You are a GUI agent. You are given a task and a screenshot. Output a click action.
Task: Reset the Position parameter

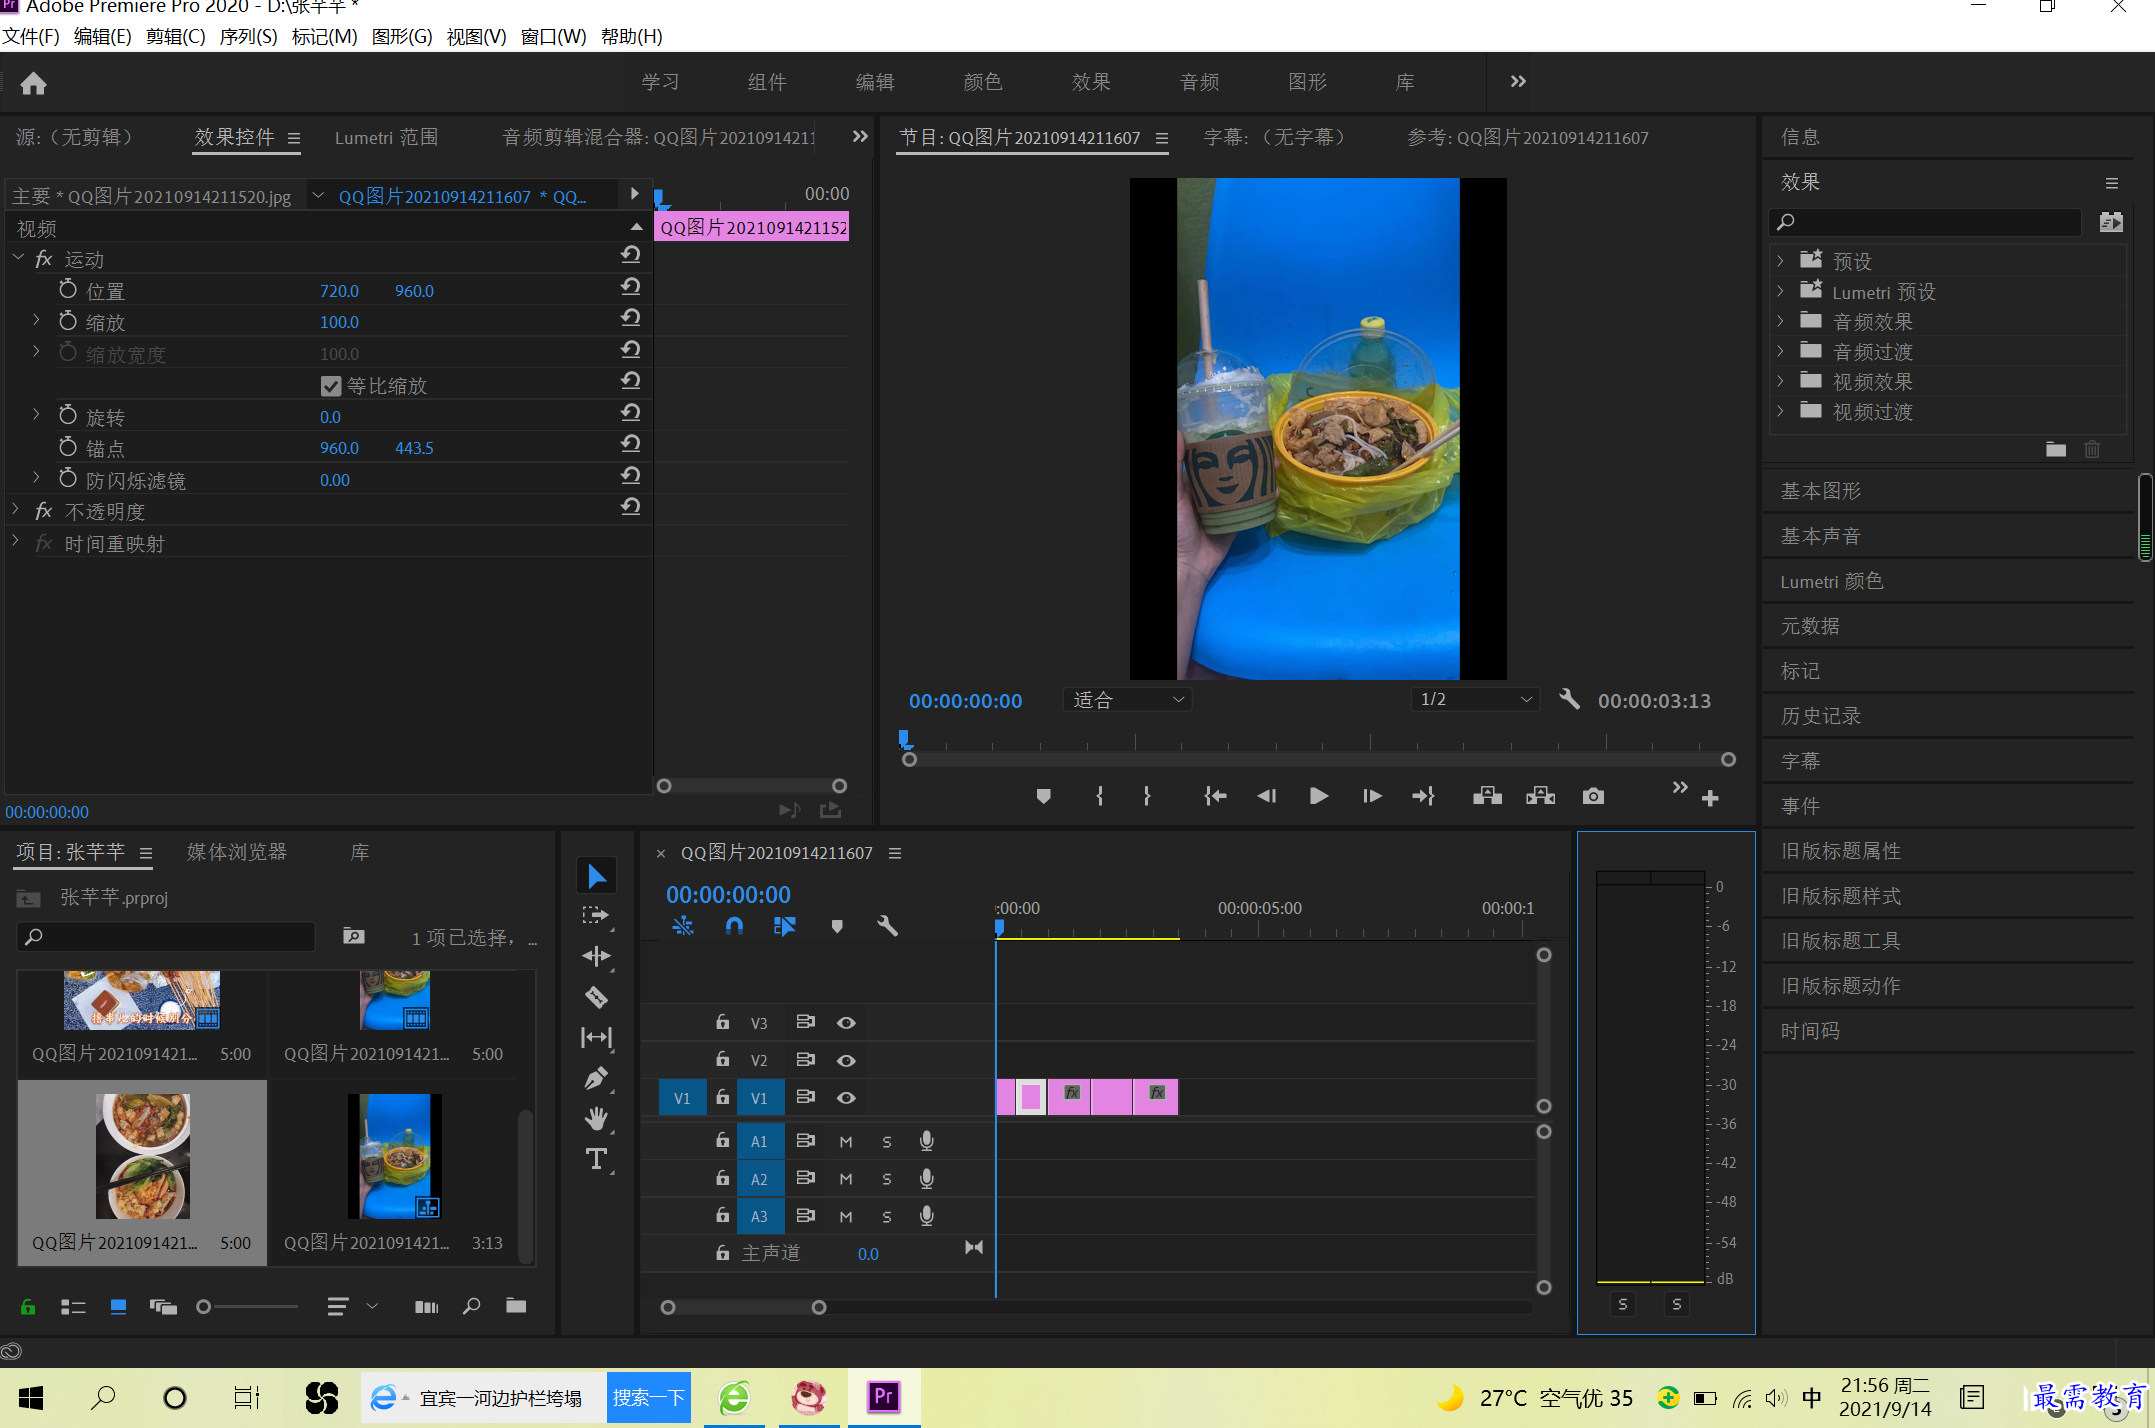(x=630, y=287)
